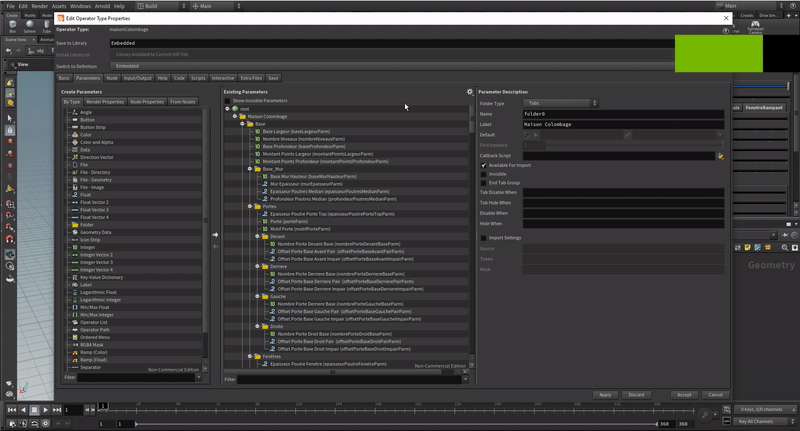
Task: Switch to the Node tab
Action: 112,78
